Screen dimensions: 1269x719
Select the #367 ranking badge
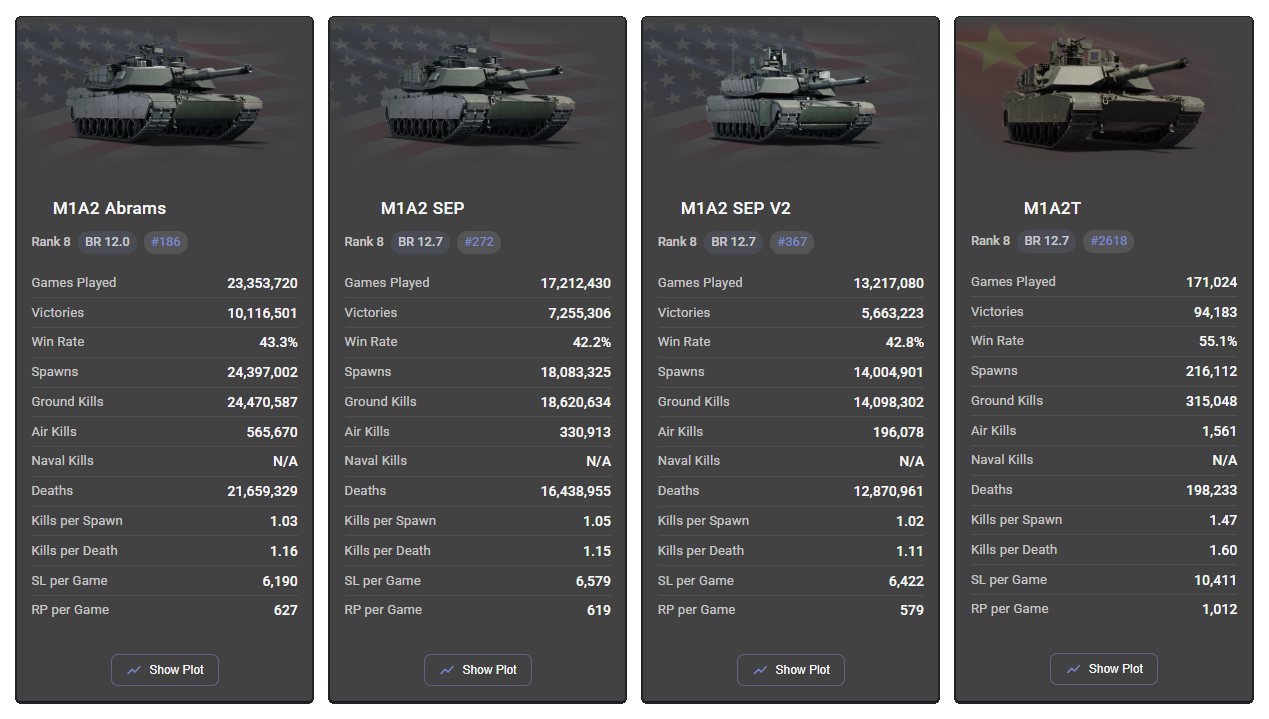pos(792,242)
